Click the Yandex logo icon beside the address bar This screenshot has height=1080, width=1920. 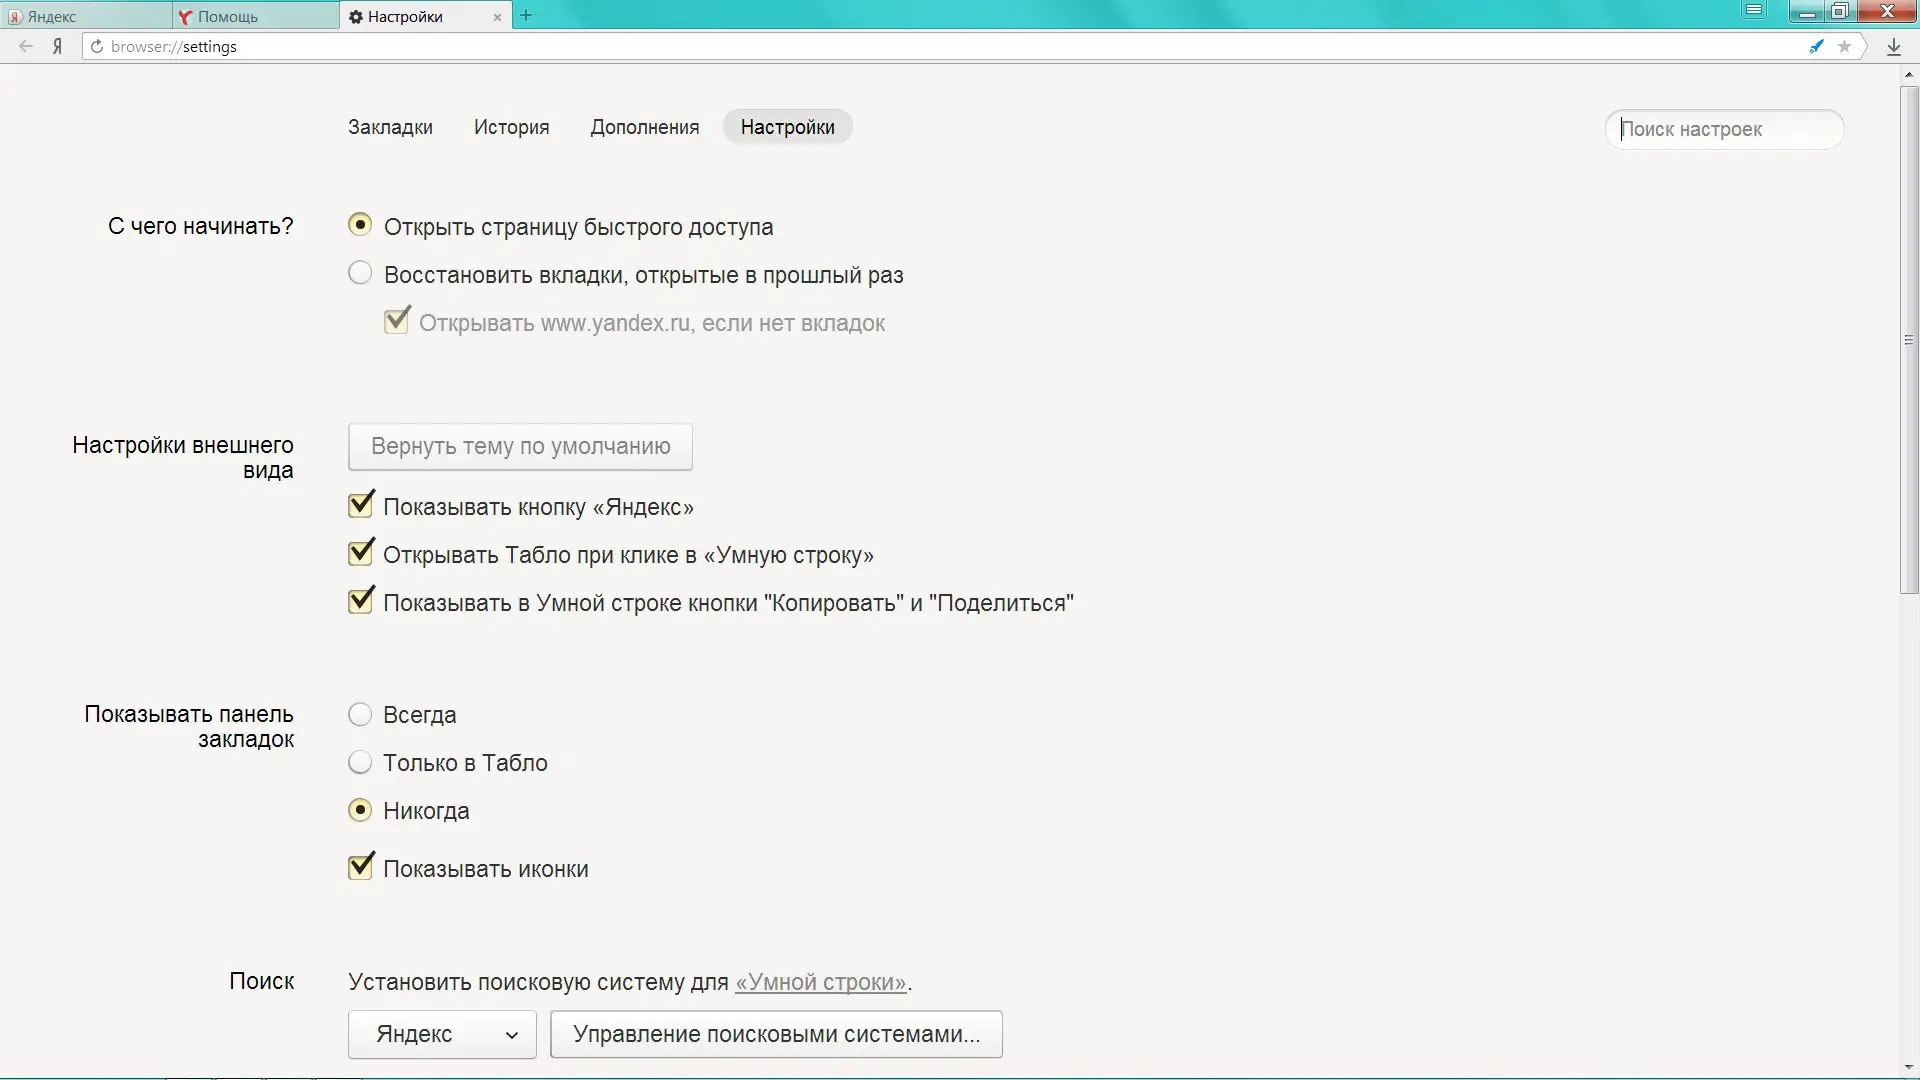[x=57, y=46]
